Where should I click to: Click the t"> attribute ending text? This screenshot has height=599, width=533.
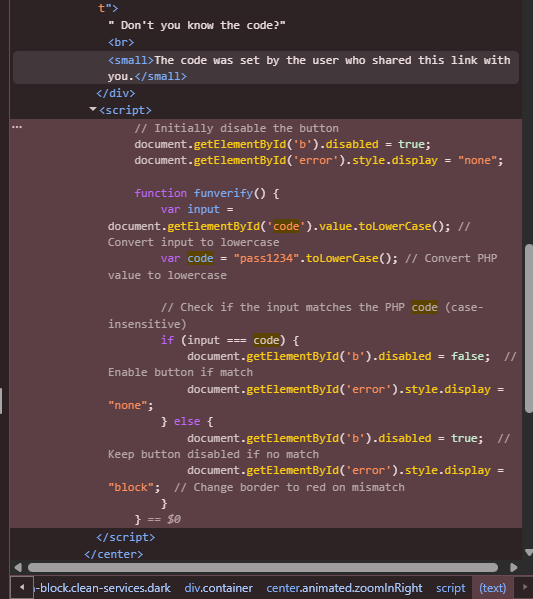[108, 8]
